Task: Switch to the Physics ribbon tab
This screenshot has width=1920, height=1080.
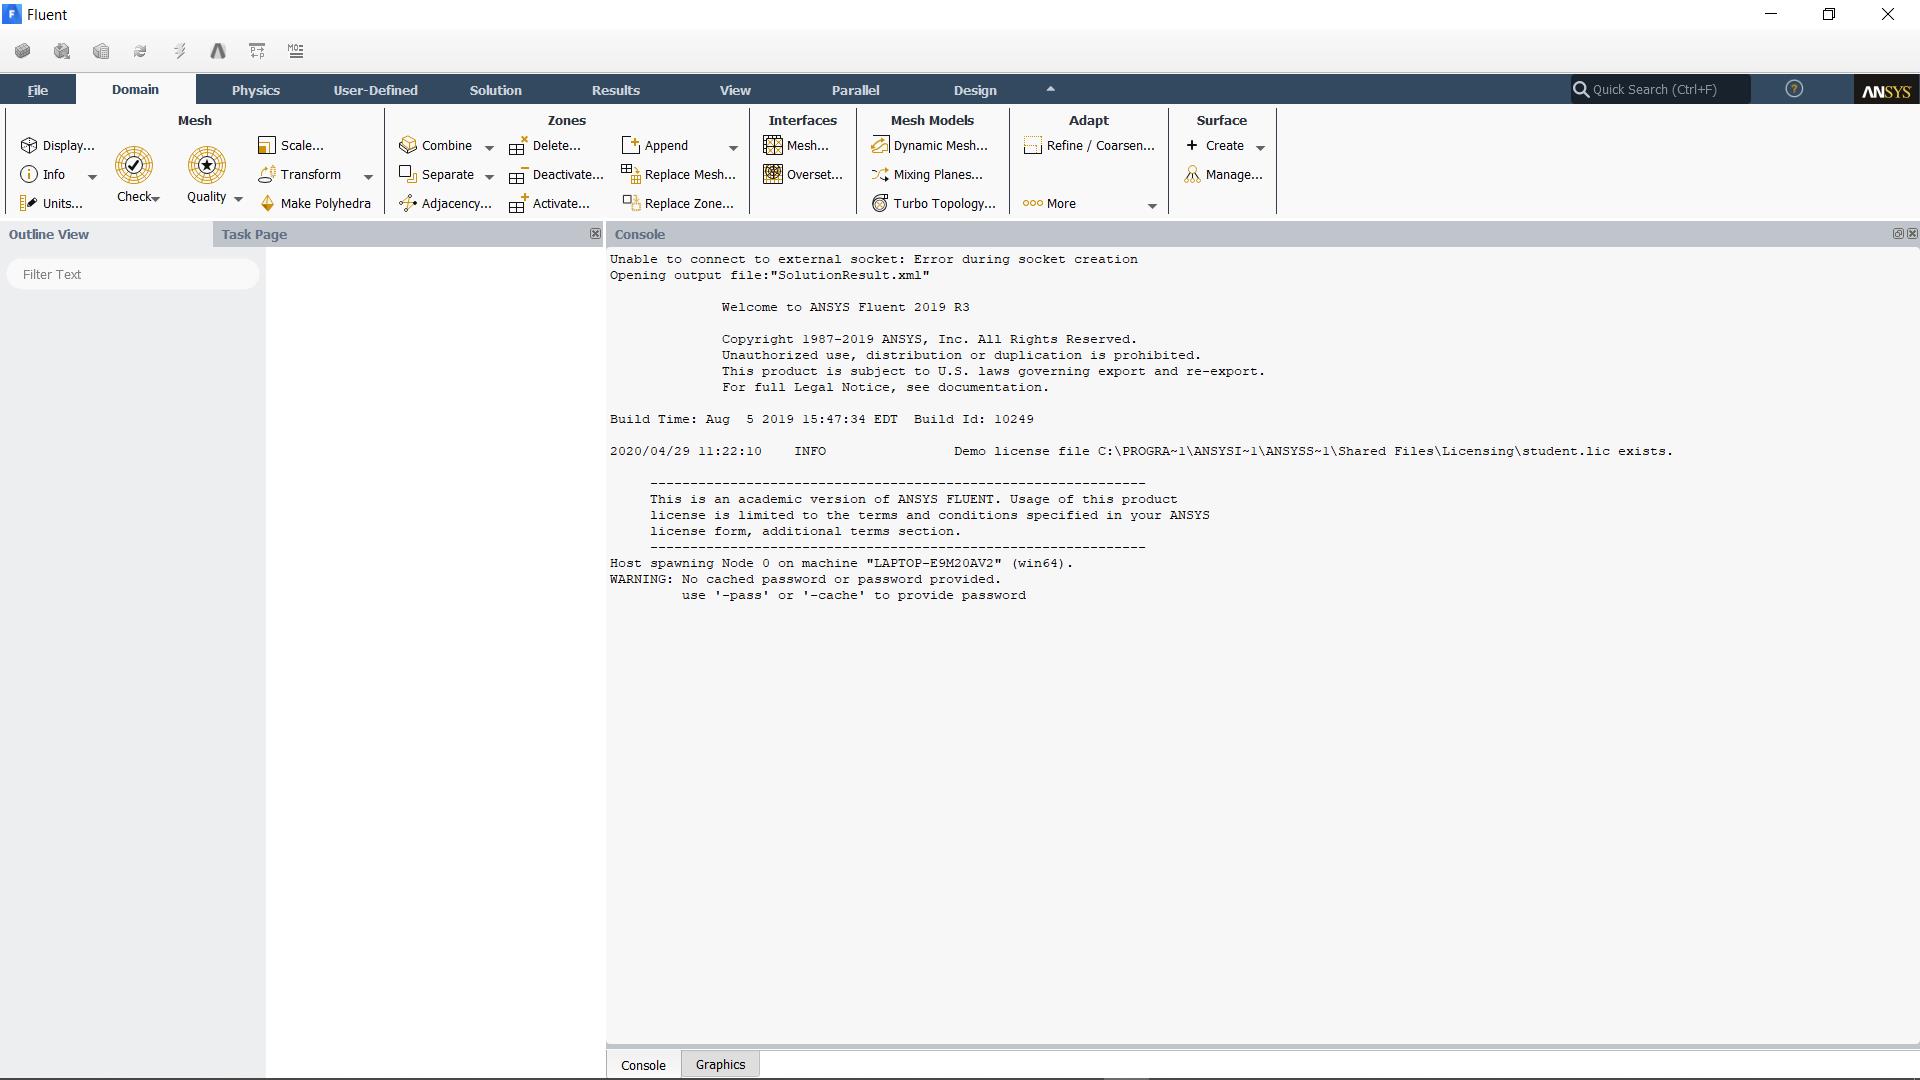Action: (x=256, y=89)
